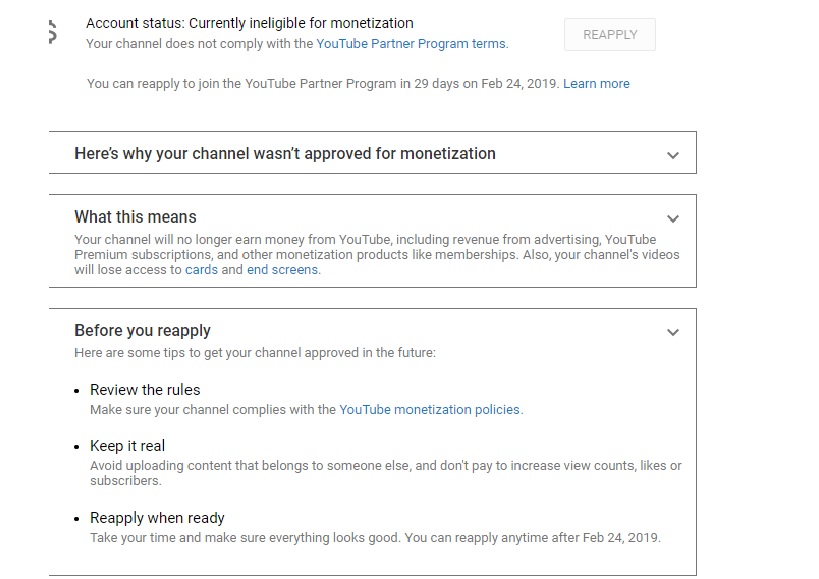Follow the Learn more link
This screenshot has height=579, width=819.
pos(596,84)
